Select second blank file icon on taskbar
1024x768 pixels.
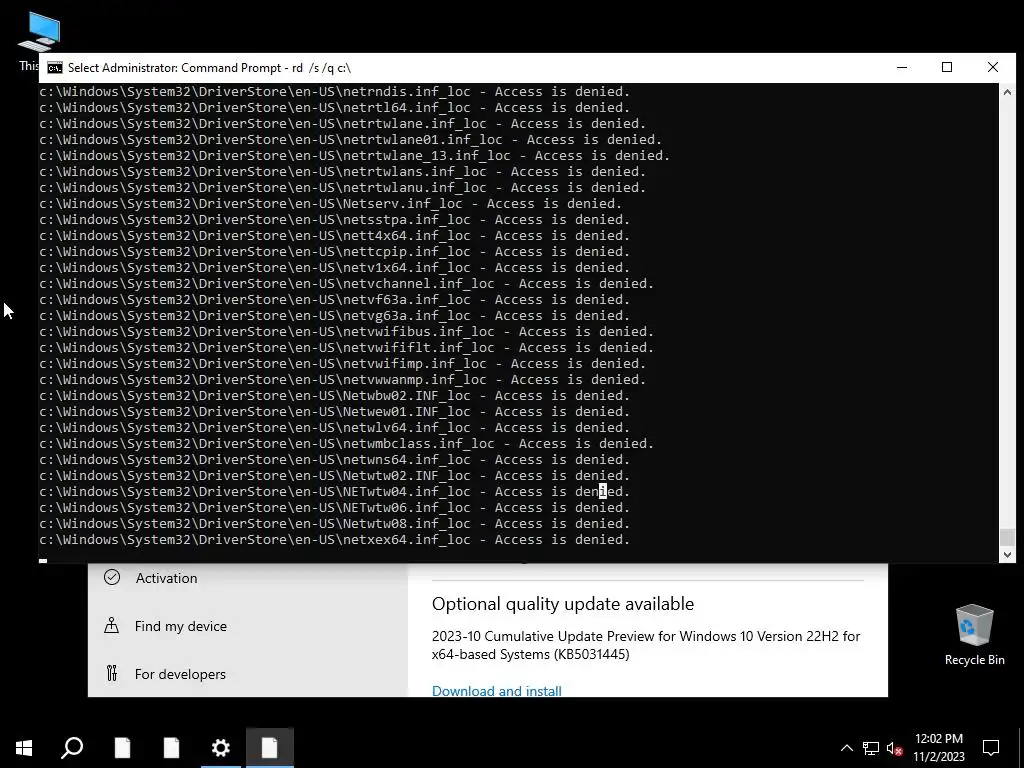pos(171,748)
